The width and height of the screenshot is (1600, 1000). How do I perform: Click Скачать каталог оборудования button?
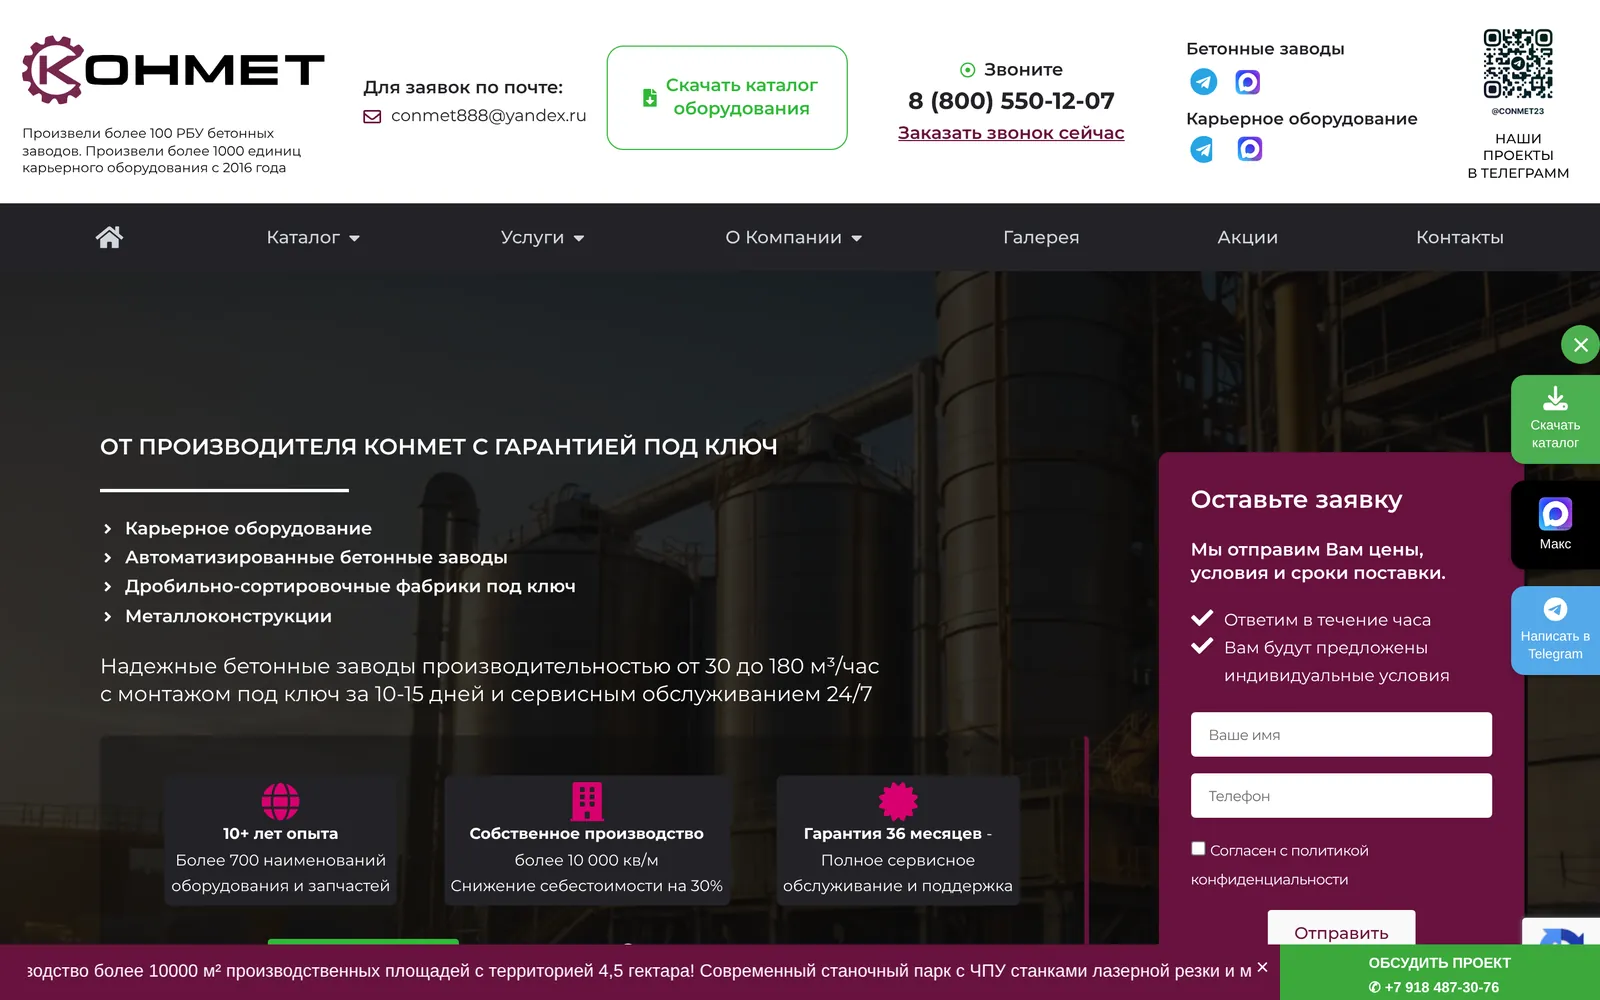coord(727,98)
